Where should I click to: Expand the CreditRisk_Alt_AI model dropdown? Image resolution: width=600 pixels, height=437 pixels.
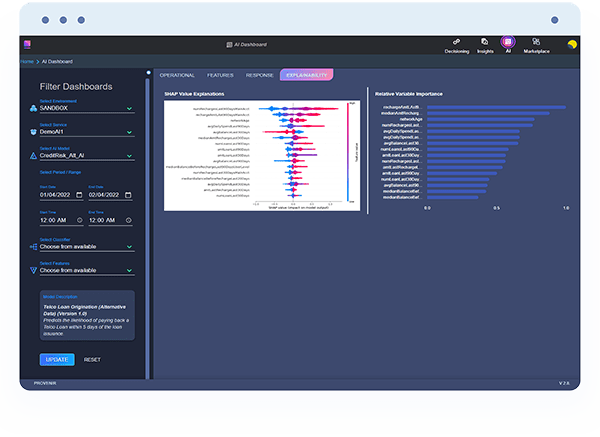click(x=129, y=156)
